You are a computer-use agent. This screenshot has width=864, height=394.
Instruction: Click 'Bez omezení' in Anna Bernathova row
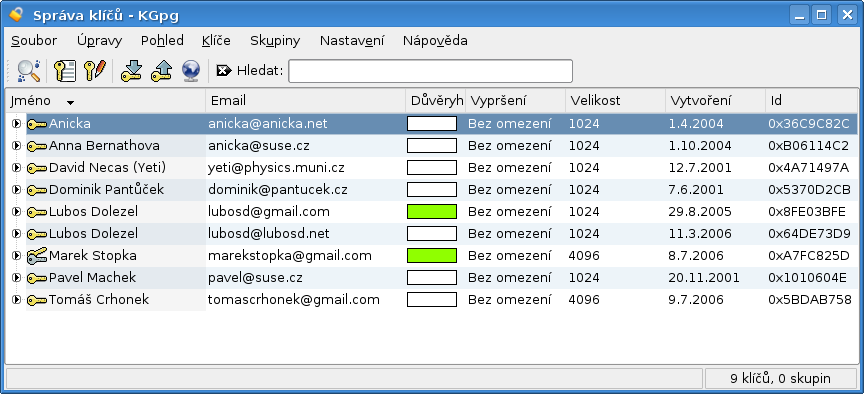510,146
